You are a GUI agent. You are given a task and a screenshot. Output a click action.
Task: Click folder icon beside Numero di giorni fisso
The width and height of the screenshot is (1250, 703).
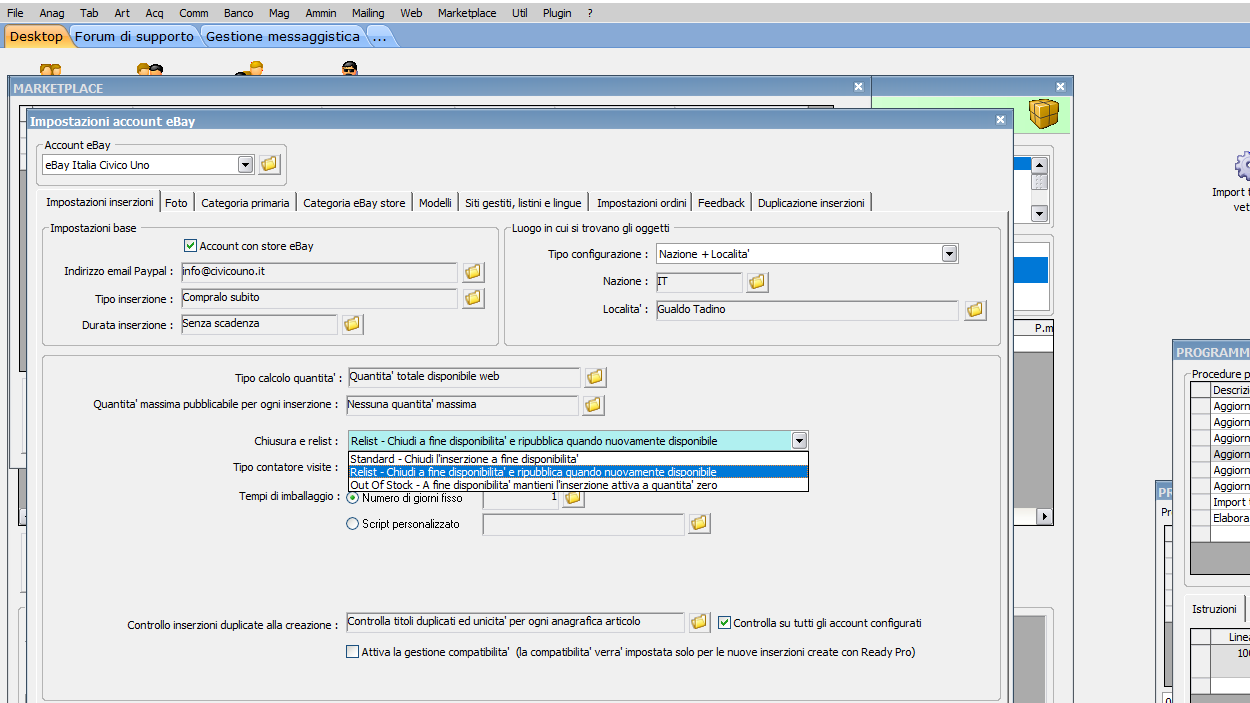point(573,498)
